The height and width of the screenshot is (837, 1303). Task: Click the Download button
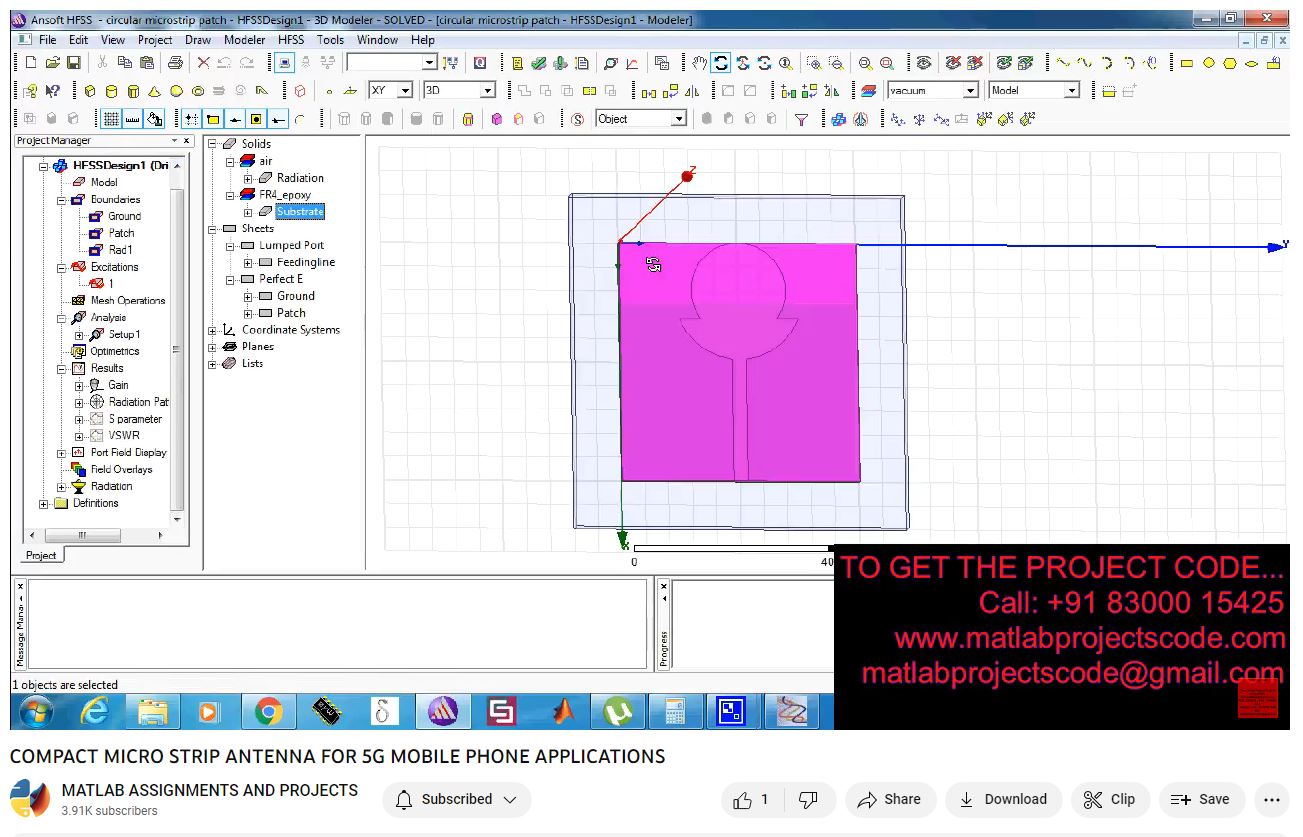(x=1004, y=800)
